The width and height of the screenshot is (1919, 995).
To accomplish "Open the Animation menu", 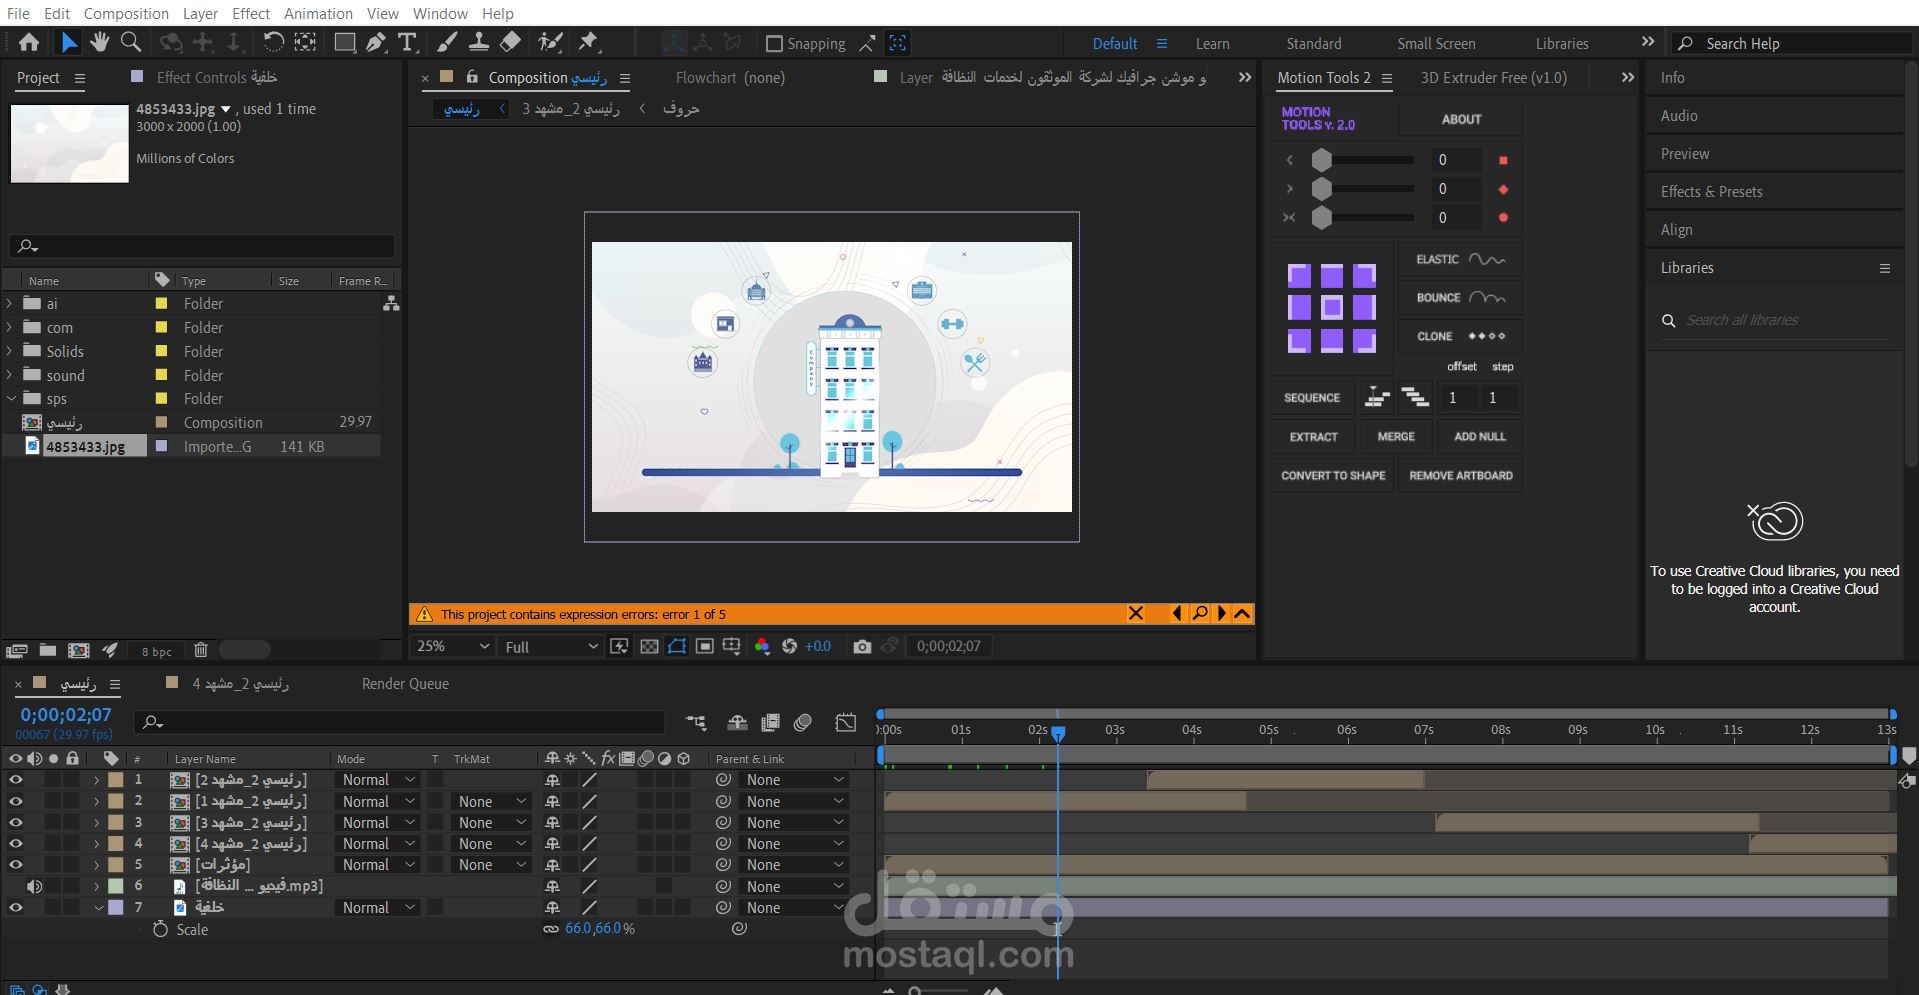I will (318, 13).
